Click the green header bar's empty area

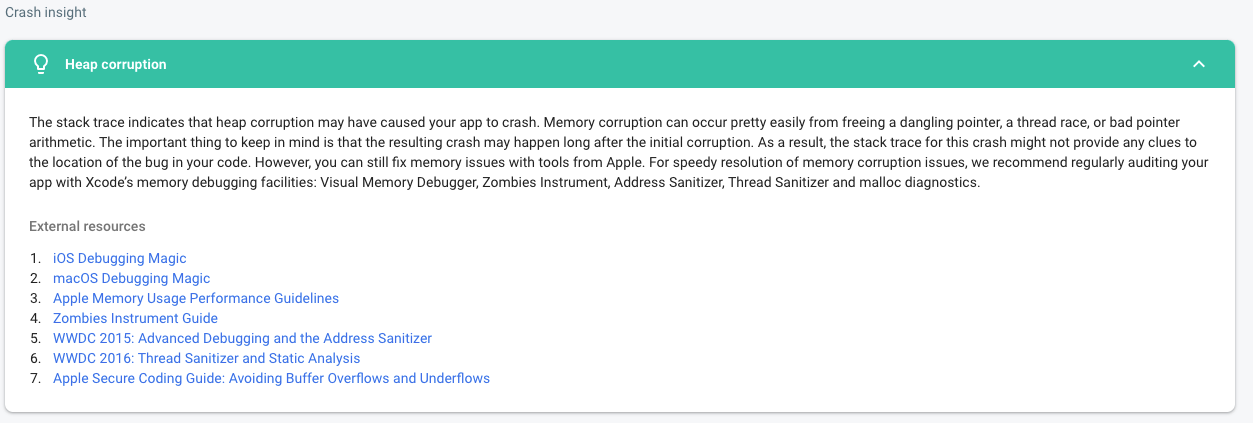(x=680, y=64)
